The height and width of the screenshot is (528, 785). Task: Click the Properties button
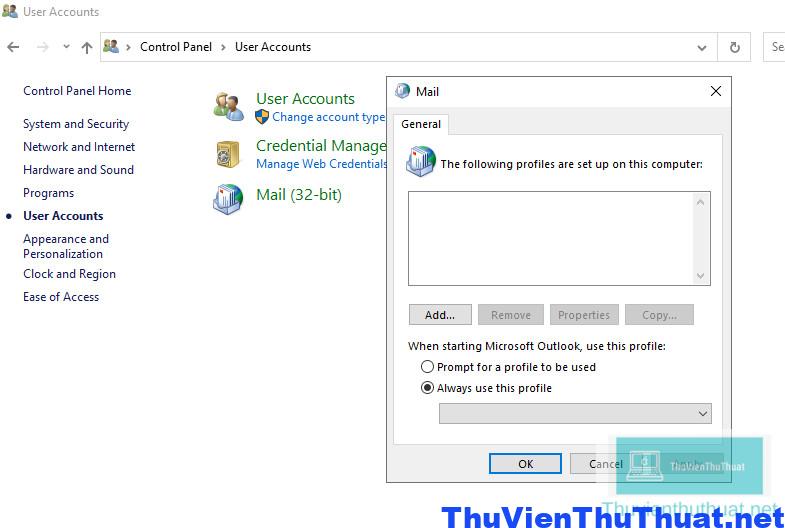[584, 315]
